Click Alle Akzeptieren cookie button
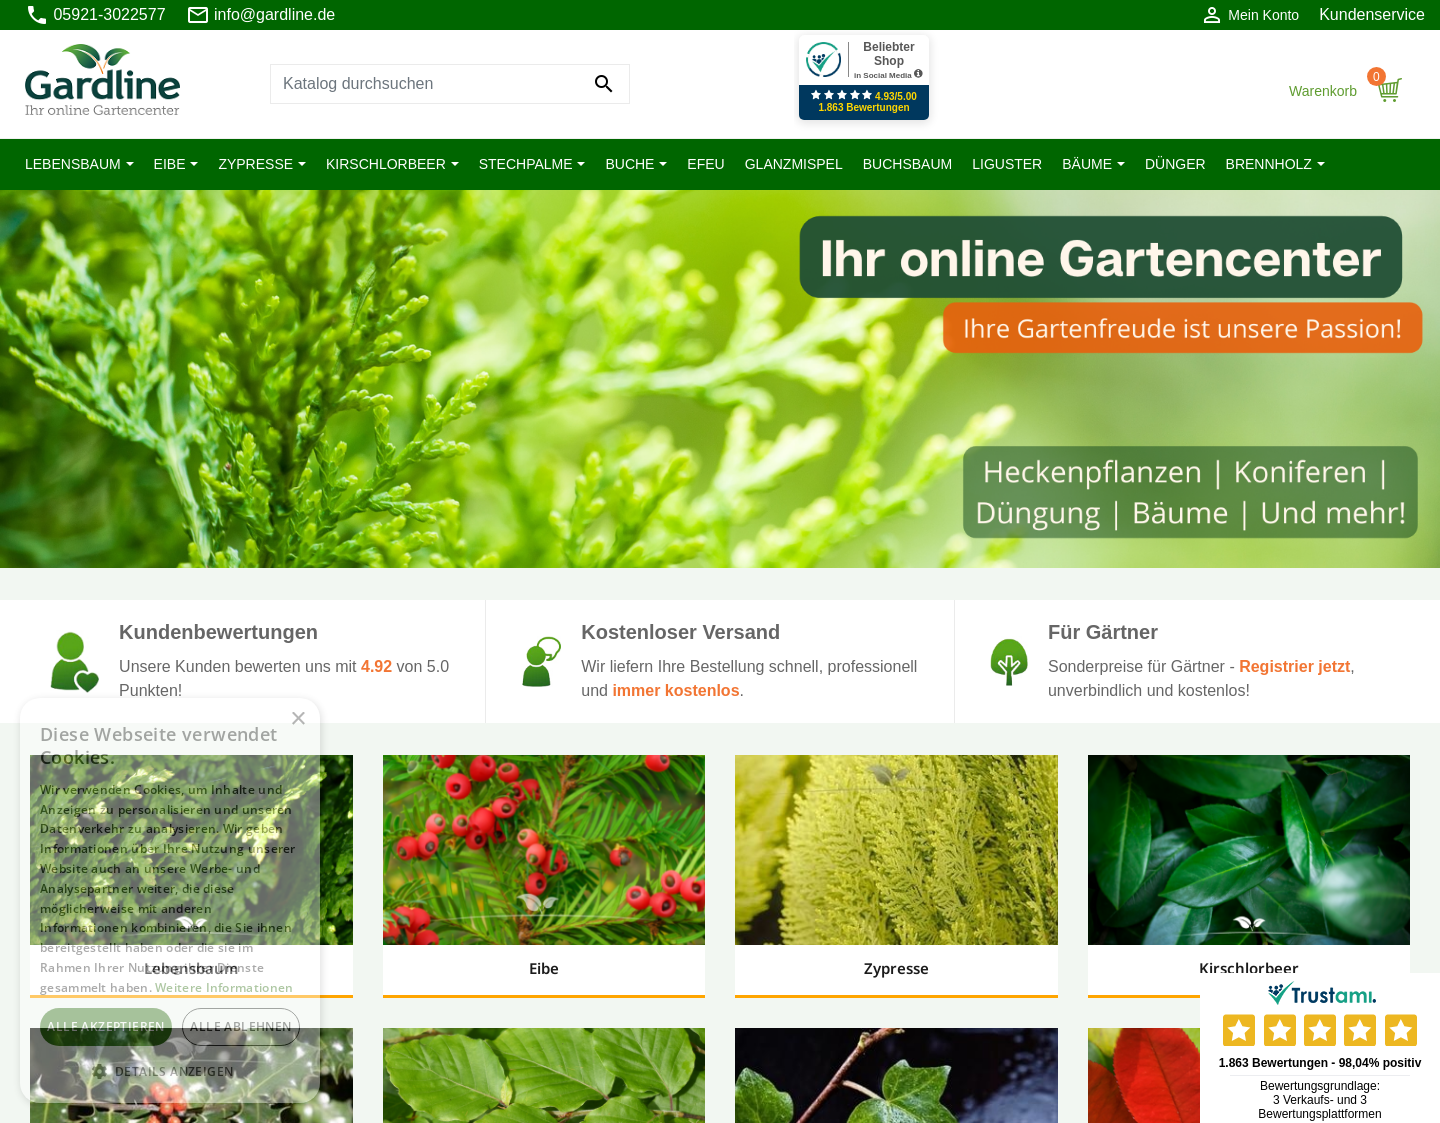The width and height of the screenshot is (1440, 1123). pyautogui.click(x=106, y=1027)
